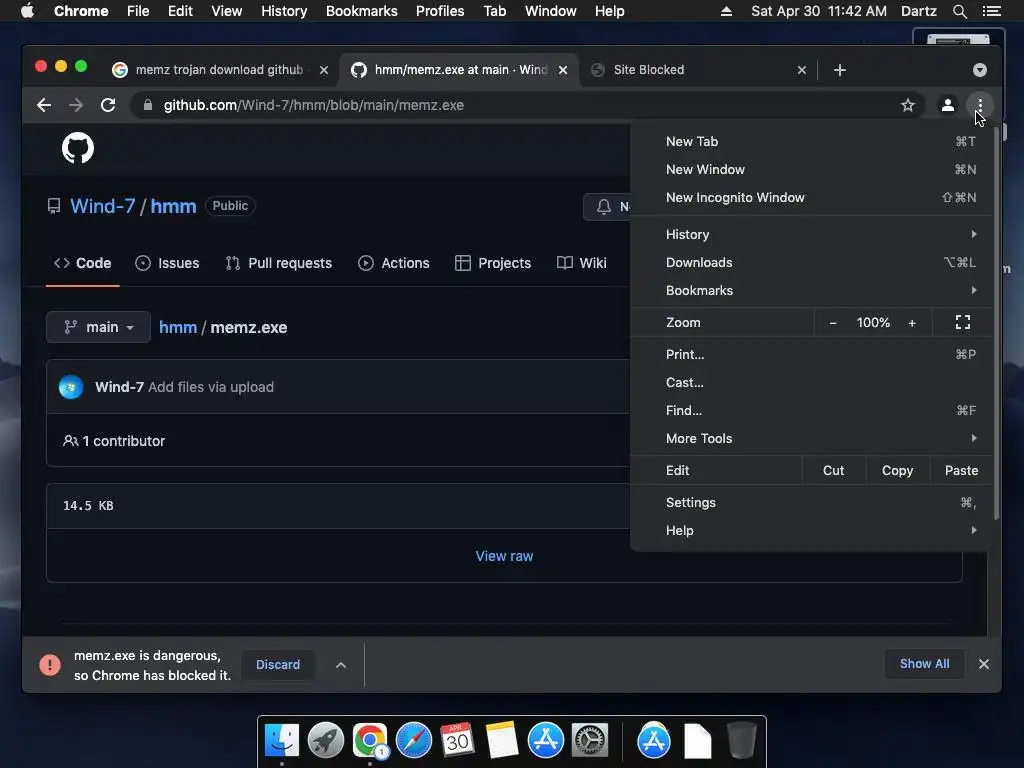1024x768 pixels.
Task: Click Copy in the Edit row
Action: pyautogui.click(x=897, y=470)
